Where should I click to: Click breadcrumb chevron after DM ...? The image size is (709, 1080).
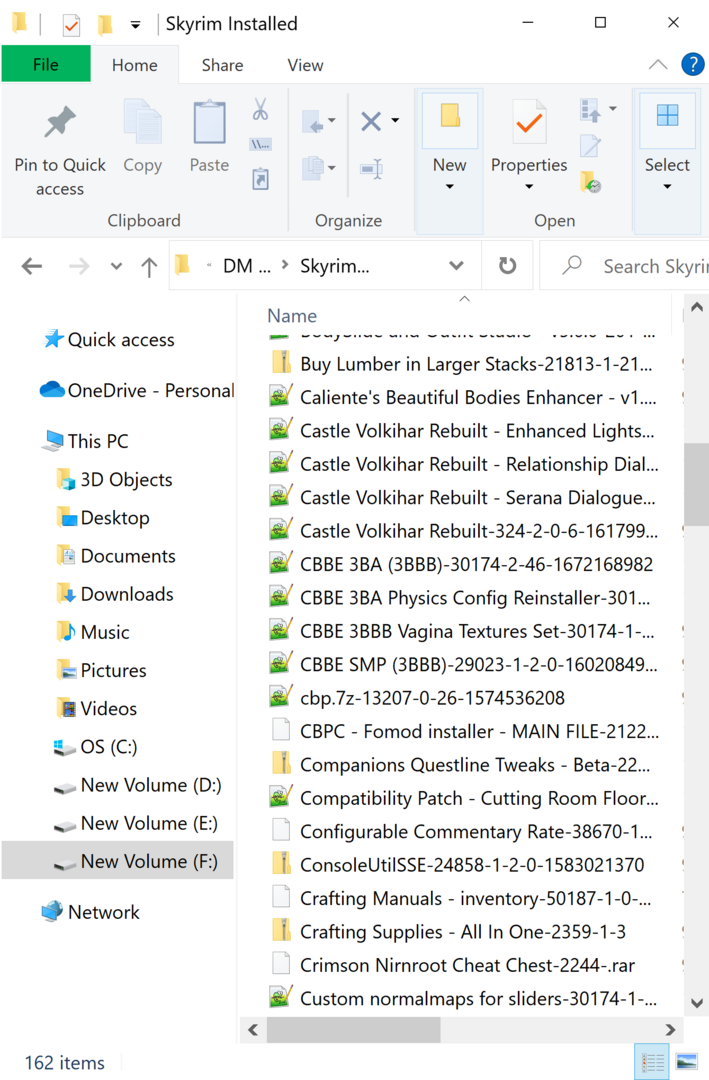click(285, 265)
